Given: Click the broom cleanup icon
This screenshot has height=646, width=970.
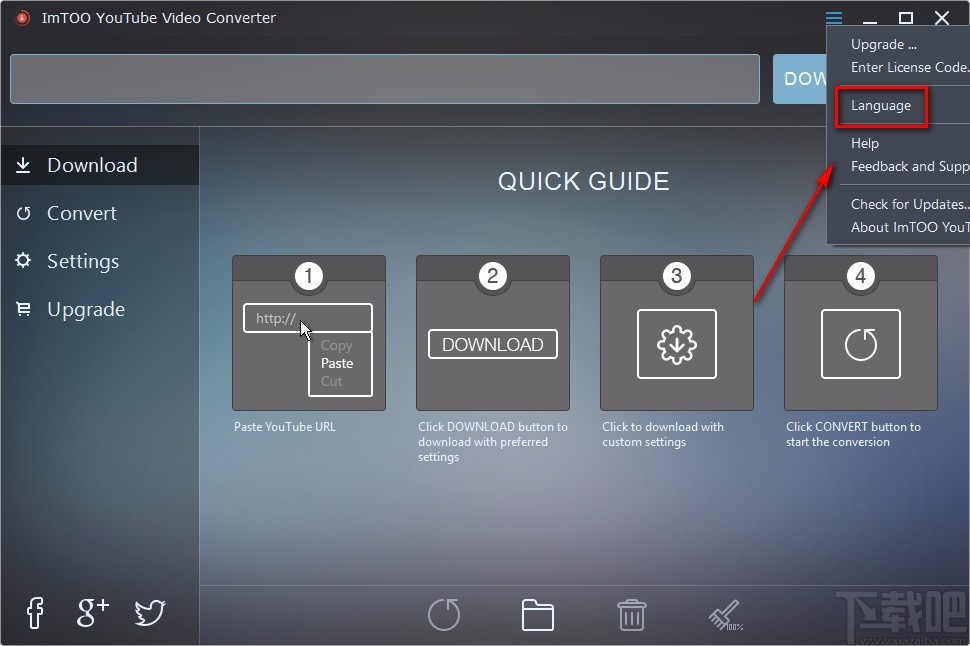Looking at the screenshot, I should point(725,613).
